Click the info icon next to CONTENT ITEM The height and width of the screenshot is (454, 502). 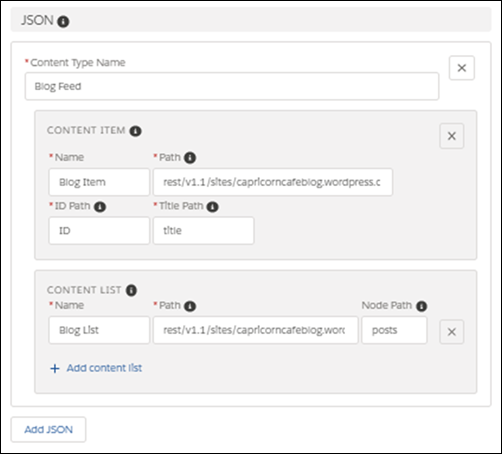[135, 131]
